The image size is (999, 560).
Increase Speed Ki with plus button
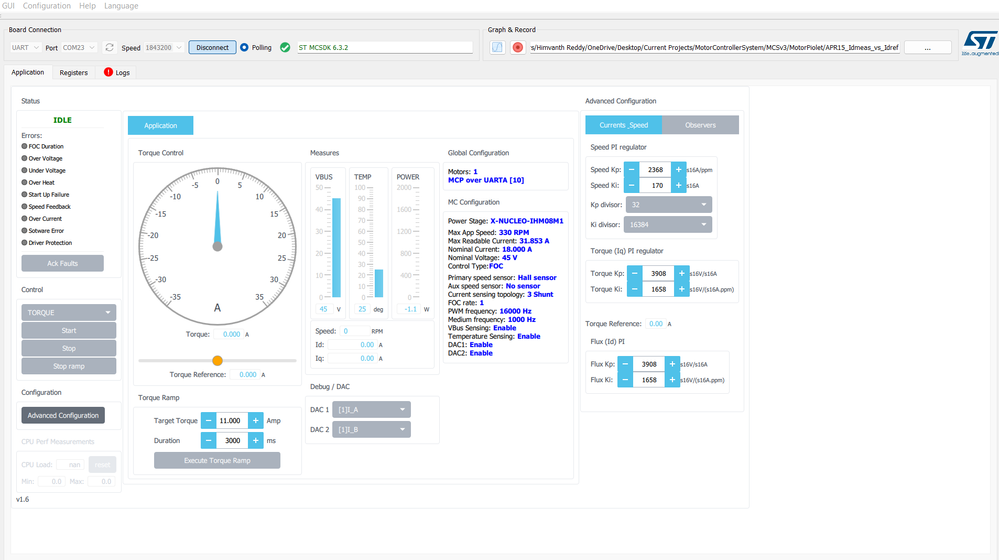679,185
